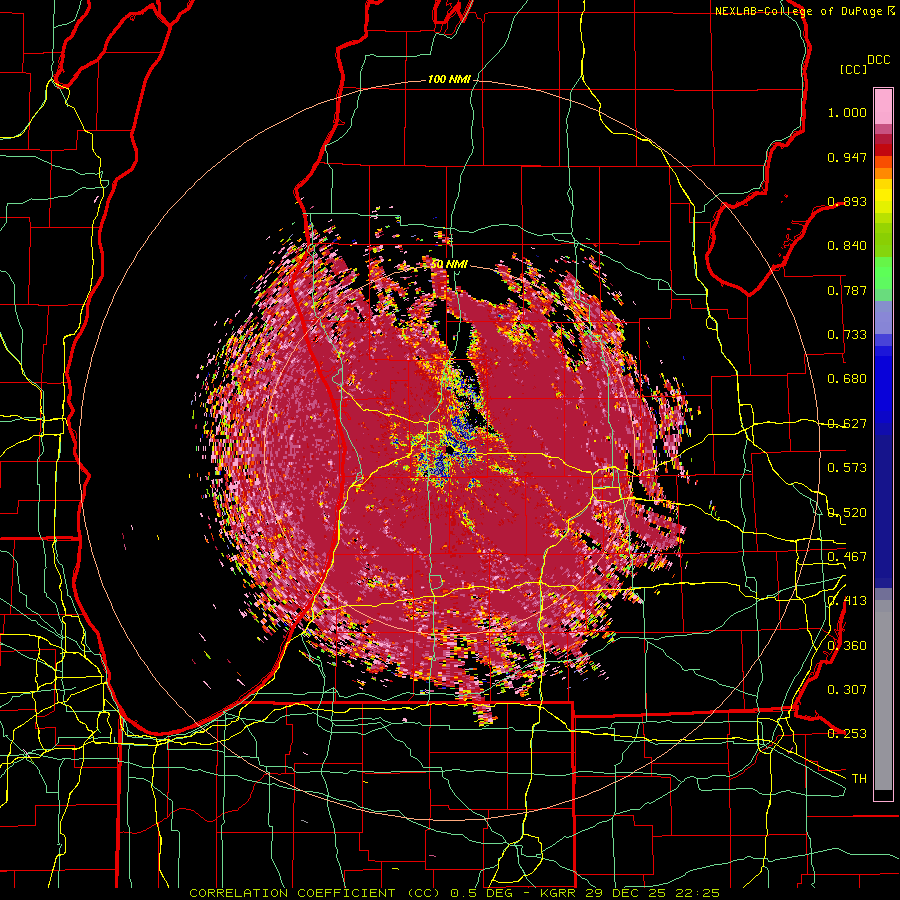Click the [CC] label above the color scale

tap(854, 69)
